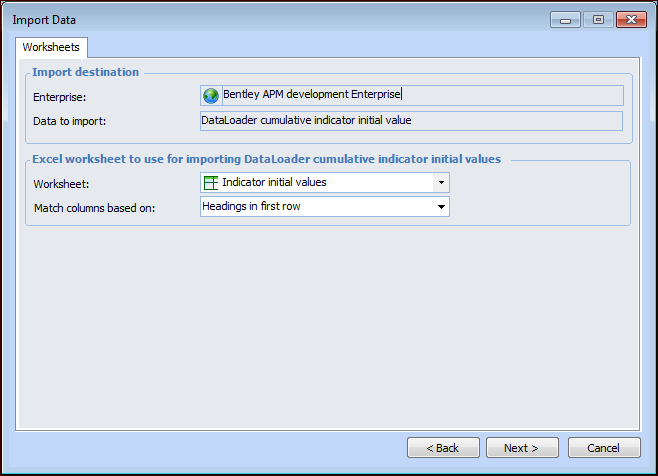Go back with the Back button
658x476 pixels.
click(443, 448)
